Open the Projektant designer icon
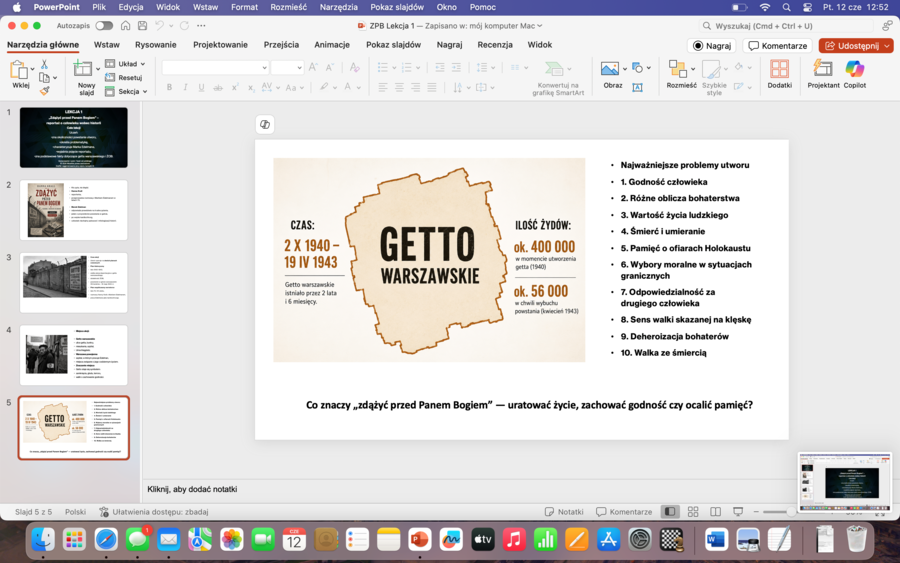The height and width of the screenshot is (563, 900). pos(823,69)
